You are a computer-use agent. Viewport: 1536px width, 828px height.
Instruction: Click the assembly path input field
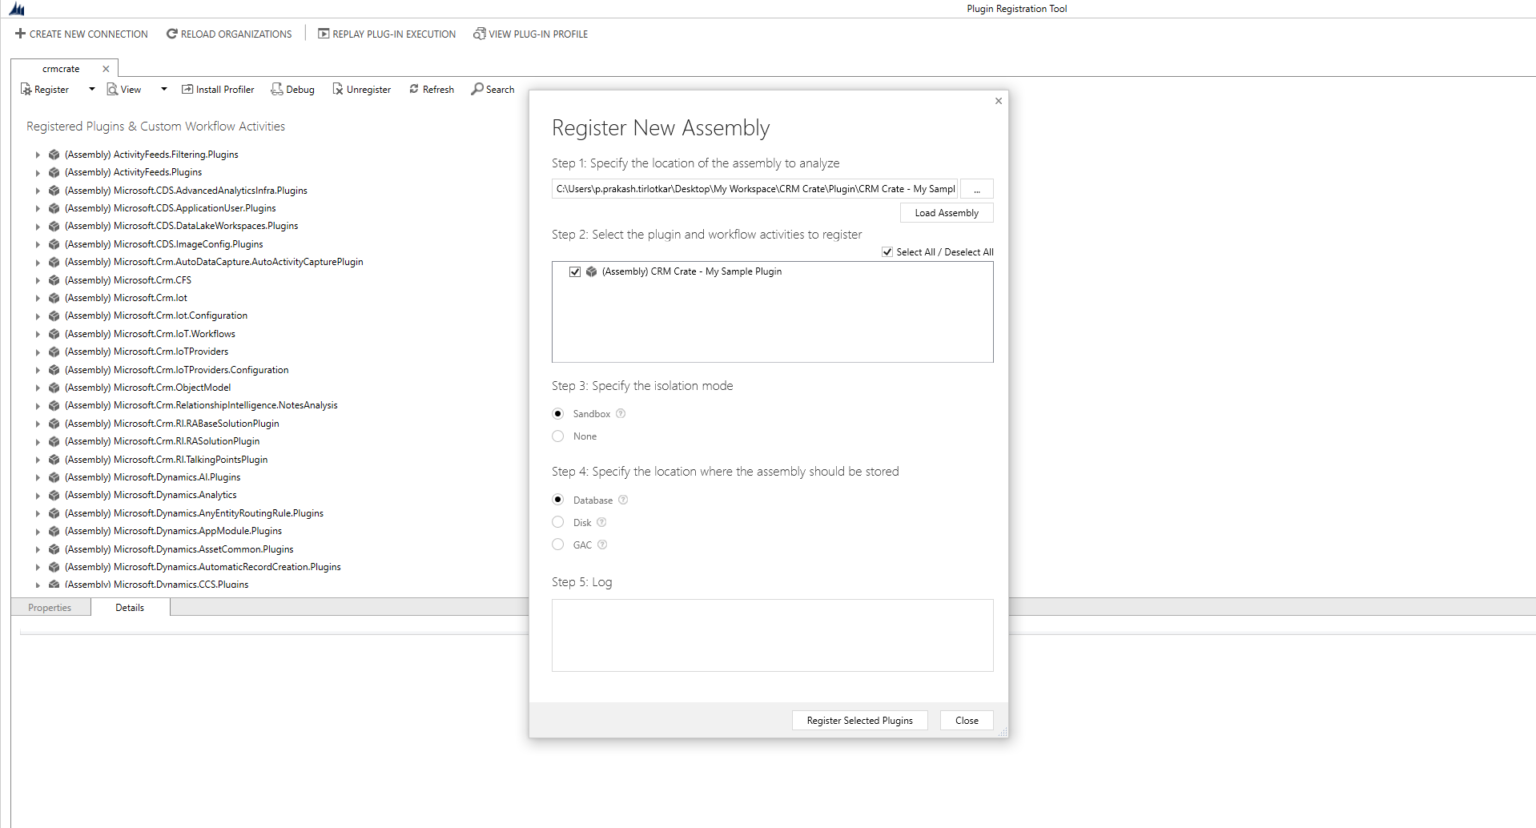click(x=755, y=188)
